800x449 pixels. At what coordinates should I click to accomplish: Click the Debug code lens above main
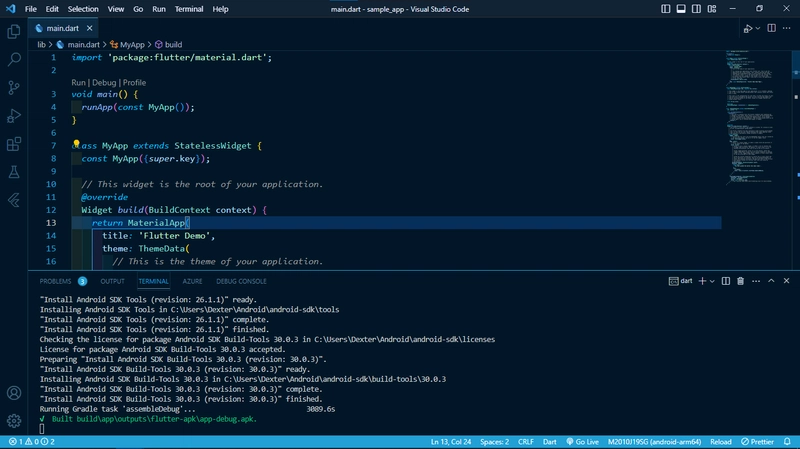(105, 82)
